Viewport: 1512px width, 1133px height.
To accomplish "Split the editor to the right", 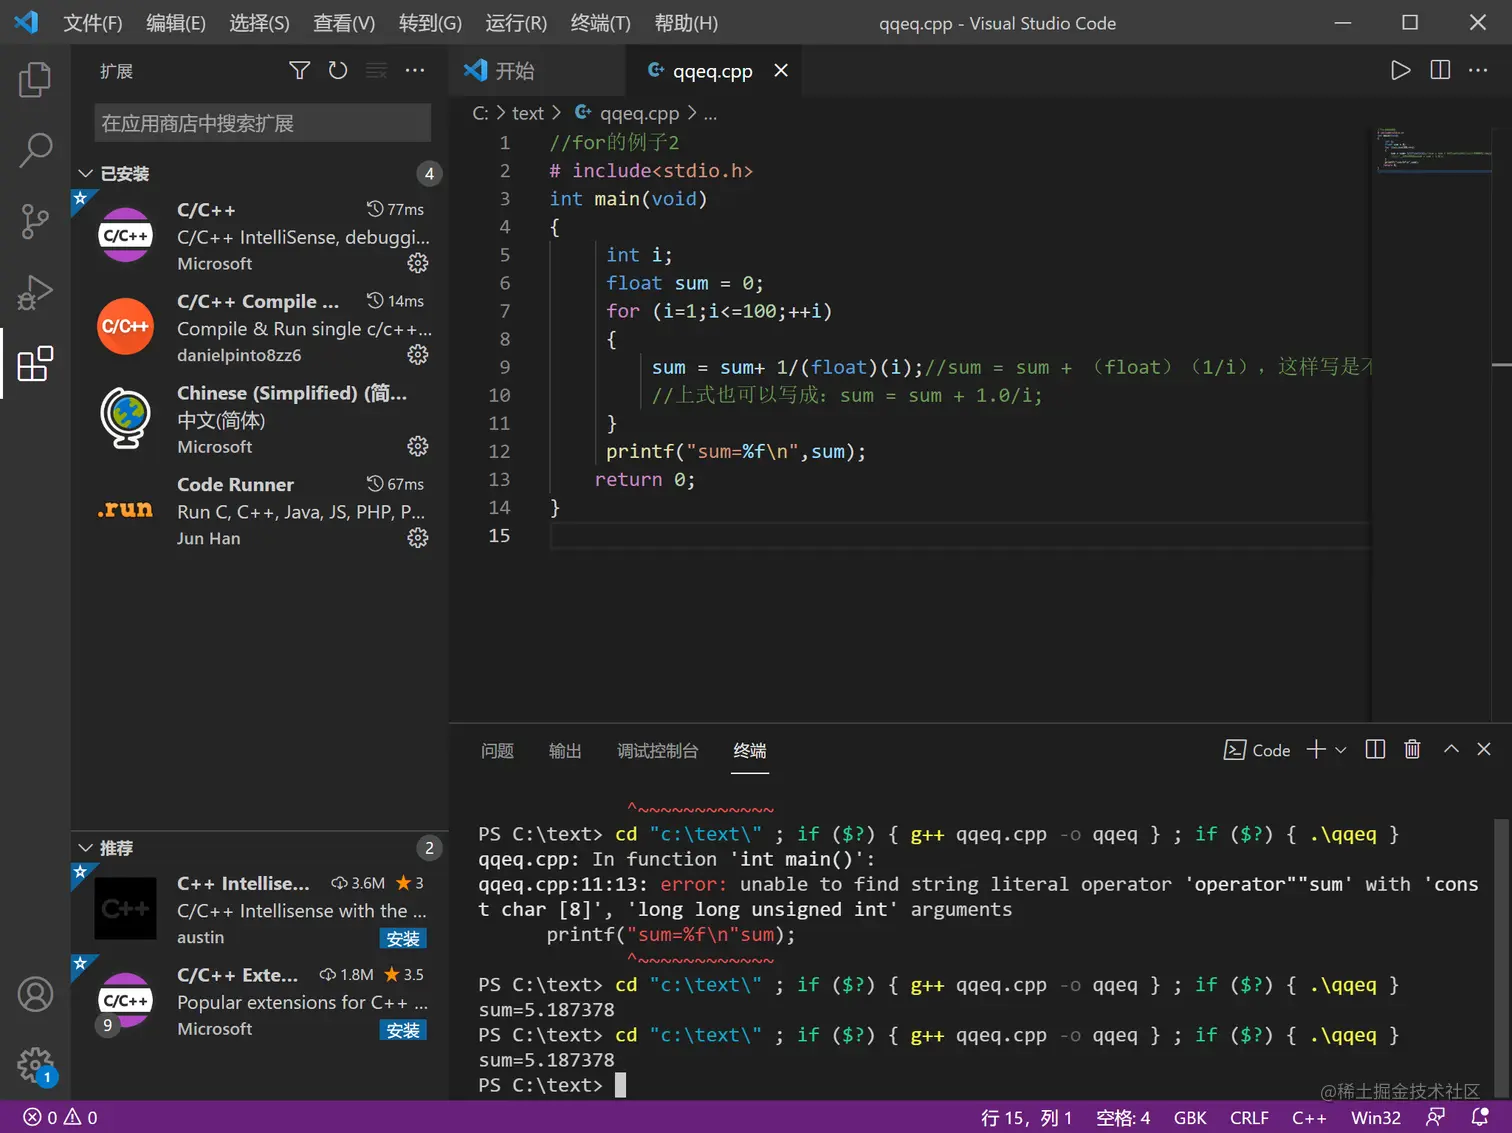I will click(x=1440, y=70).
